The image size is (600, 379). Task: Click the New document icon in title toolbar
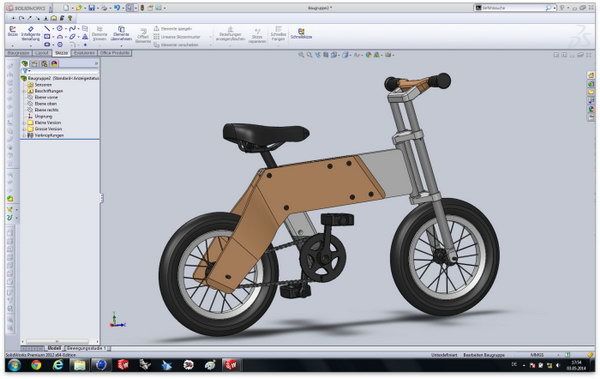pyautogui.click(x=66, y=8)
